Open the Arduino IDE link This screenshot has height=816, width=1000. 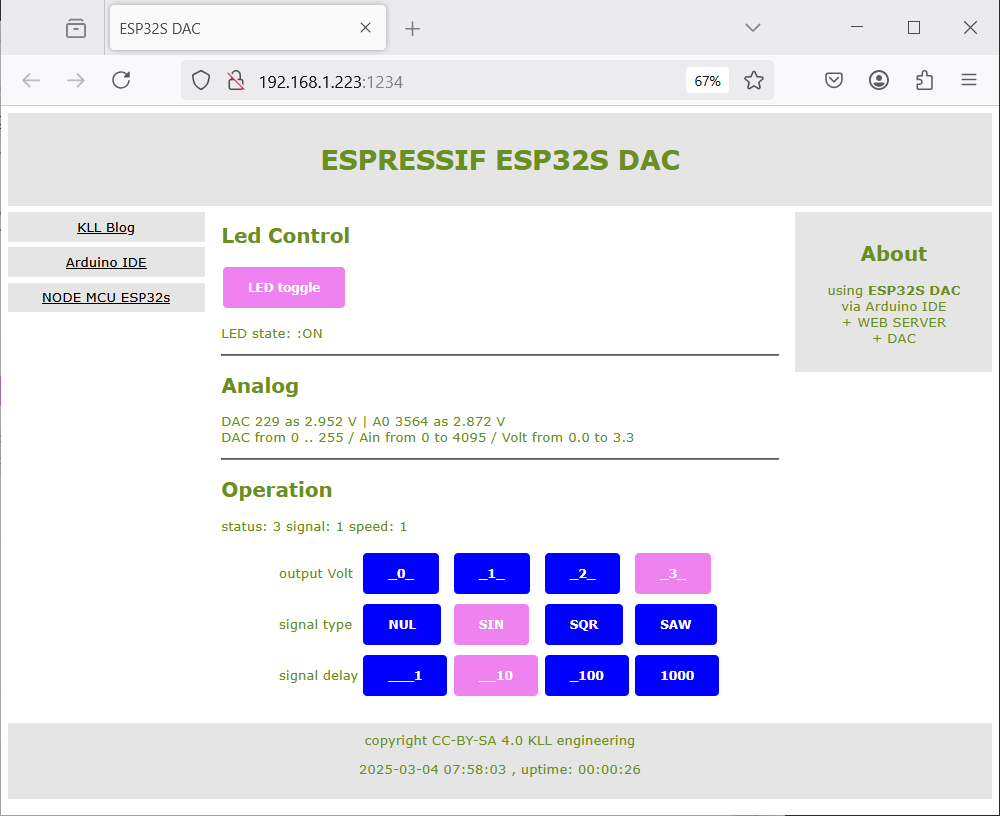(x=106, y=263)
